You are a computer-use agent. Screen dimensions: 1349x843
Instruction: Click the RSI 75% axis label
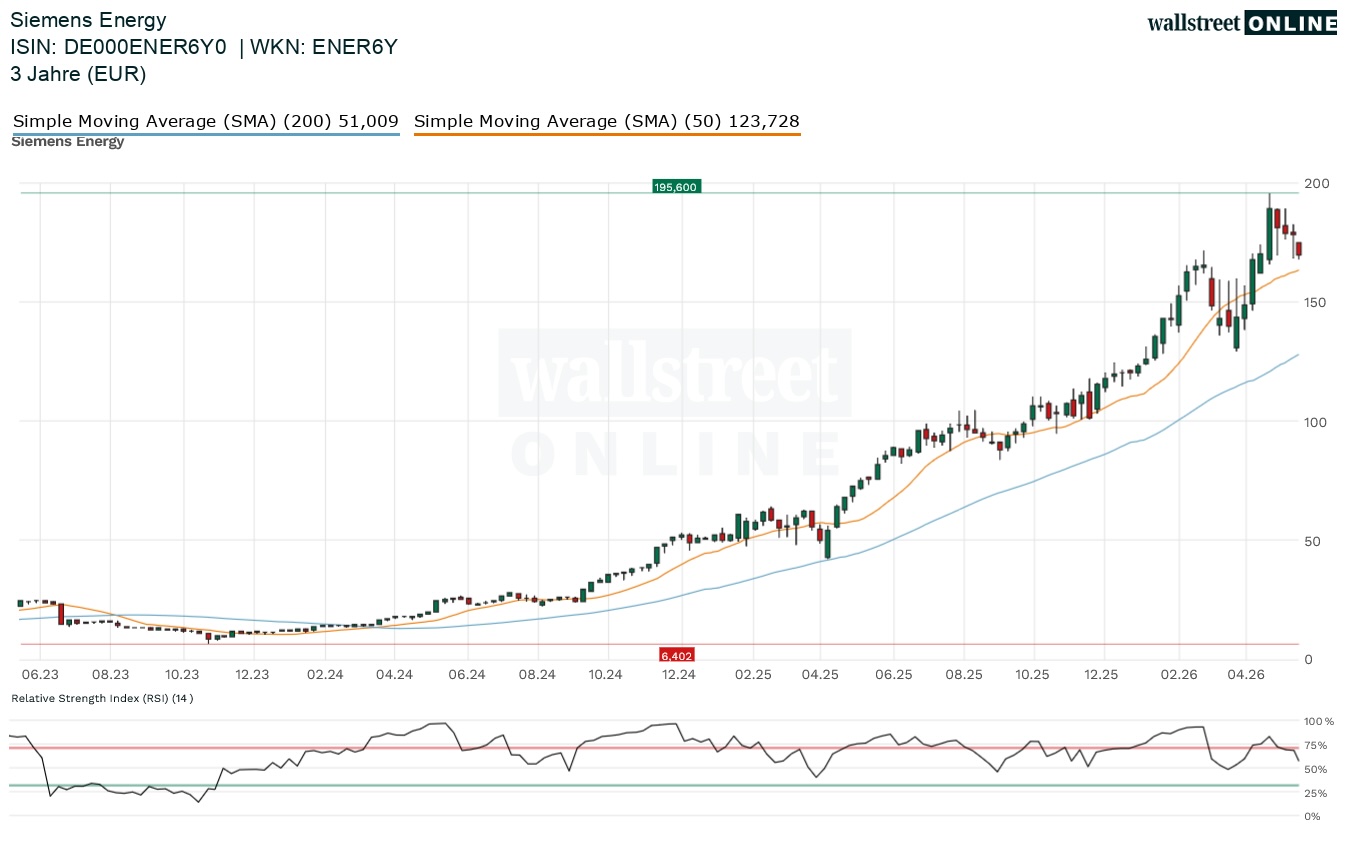click(1317, 745)
